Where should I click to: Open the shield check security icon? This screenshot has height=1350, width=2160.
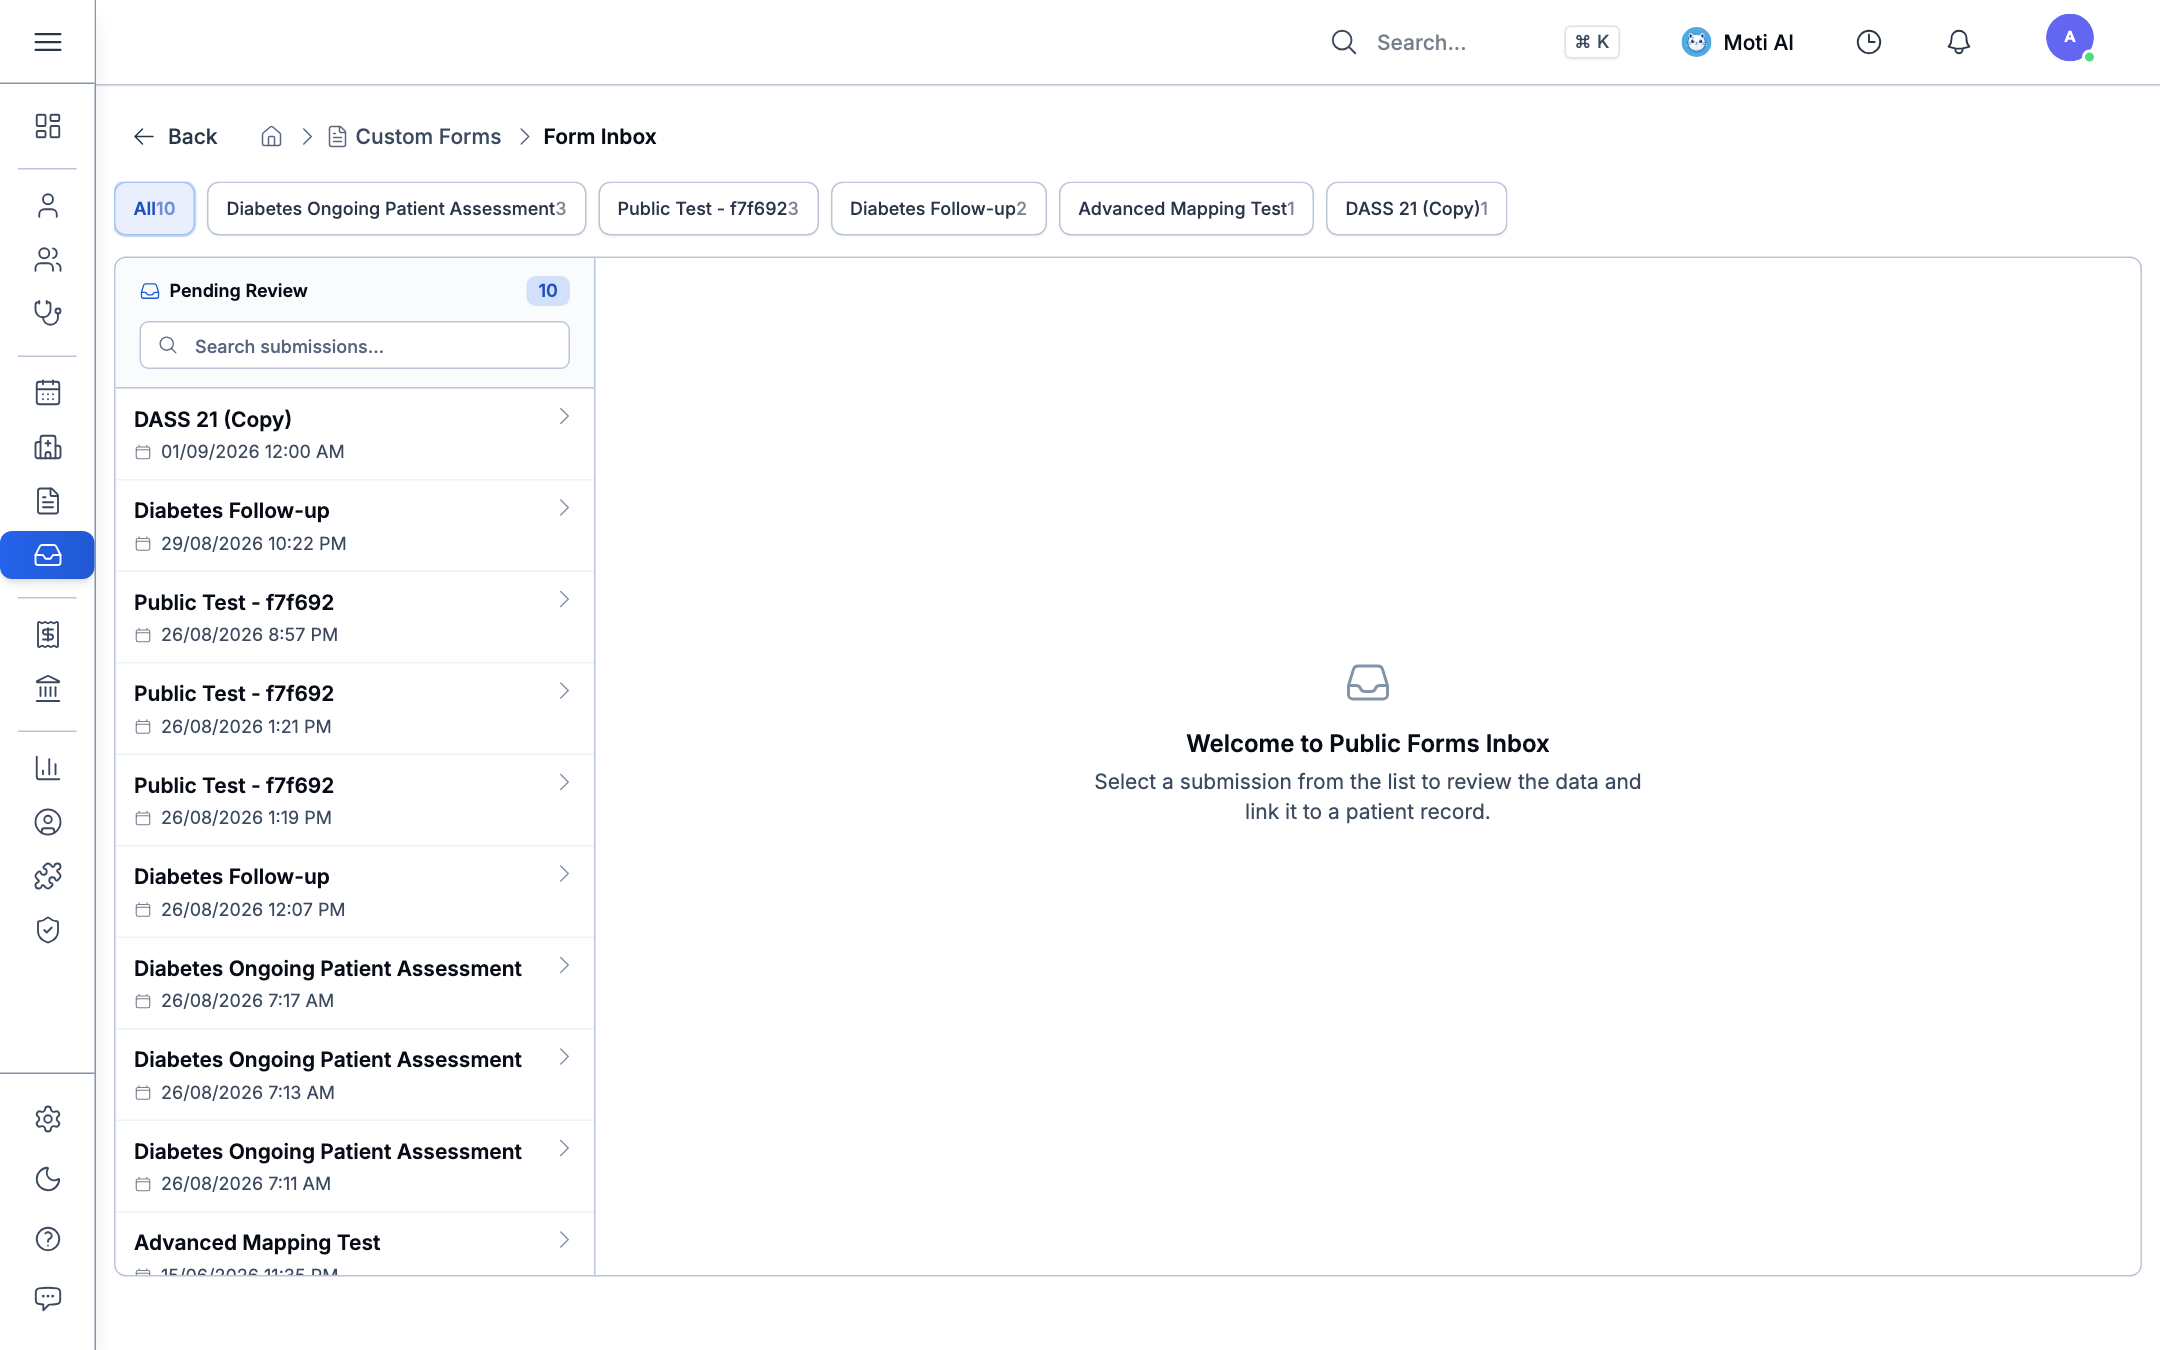click(47, 930)
